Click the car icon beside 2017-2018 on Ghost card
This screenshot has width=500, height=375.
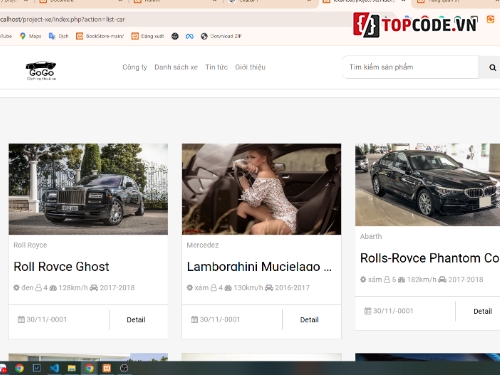(94, 288)
